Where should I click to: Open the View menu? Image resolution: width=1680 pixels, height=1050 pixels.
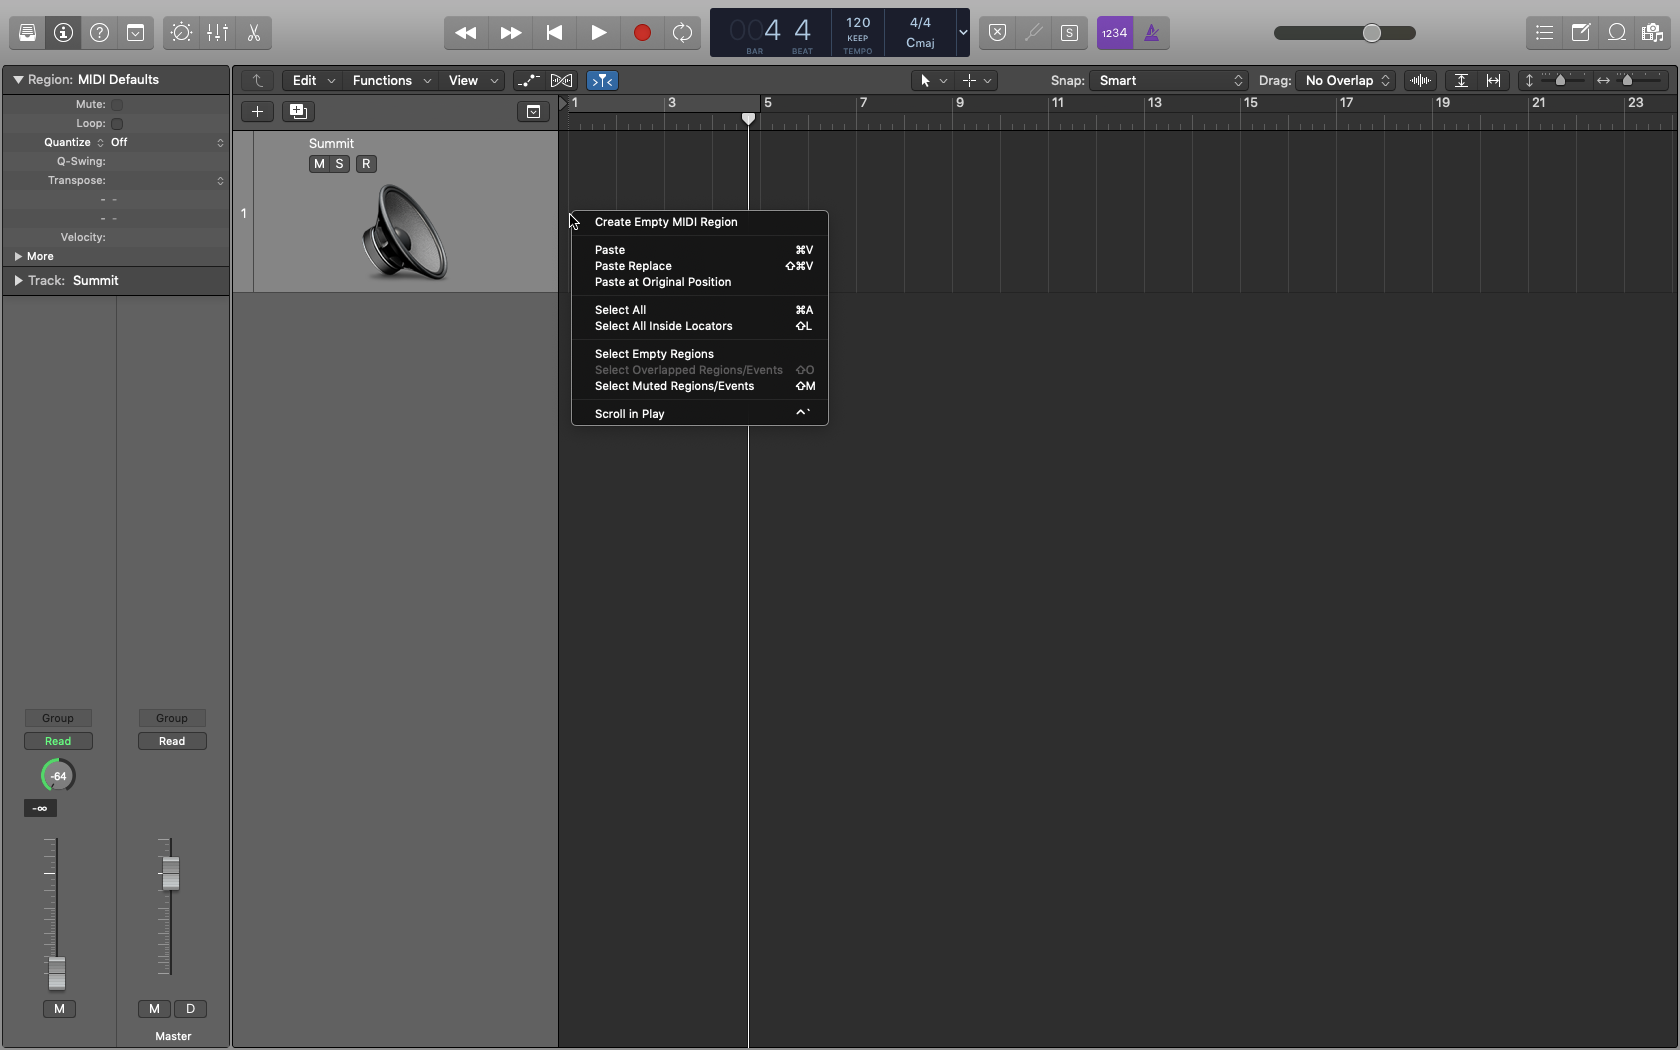(473, 80)
